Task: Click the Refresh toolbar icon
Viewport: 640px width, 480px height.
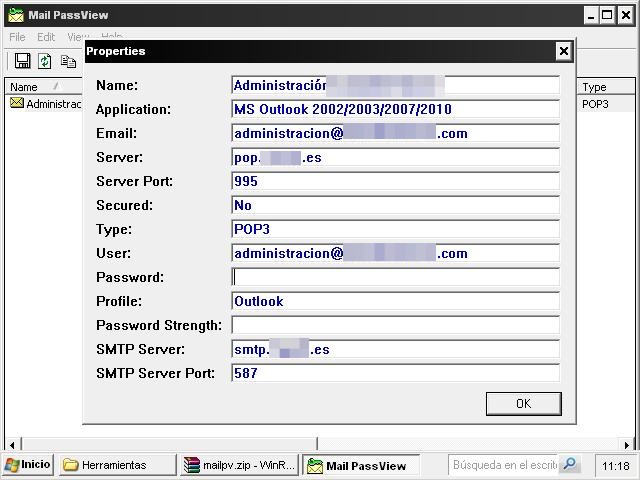Action: [x=45, y=61]
